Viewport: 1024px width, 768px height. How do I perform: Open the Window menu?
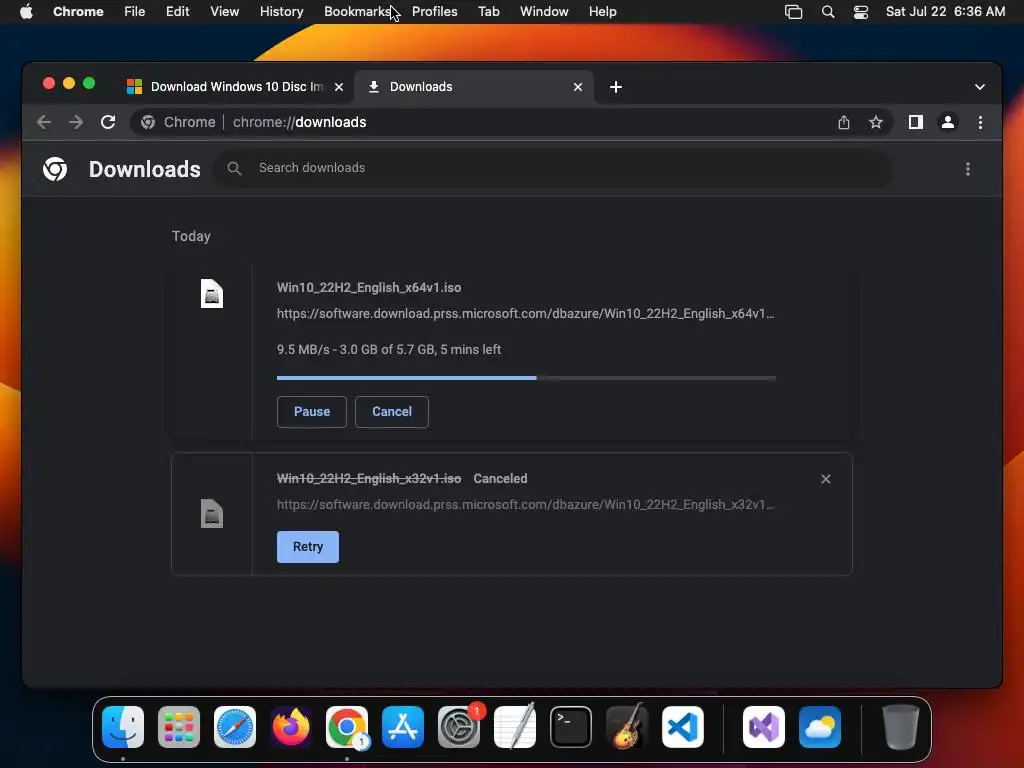544,12
